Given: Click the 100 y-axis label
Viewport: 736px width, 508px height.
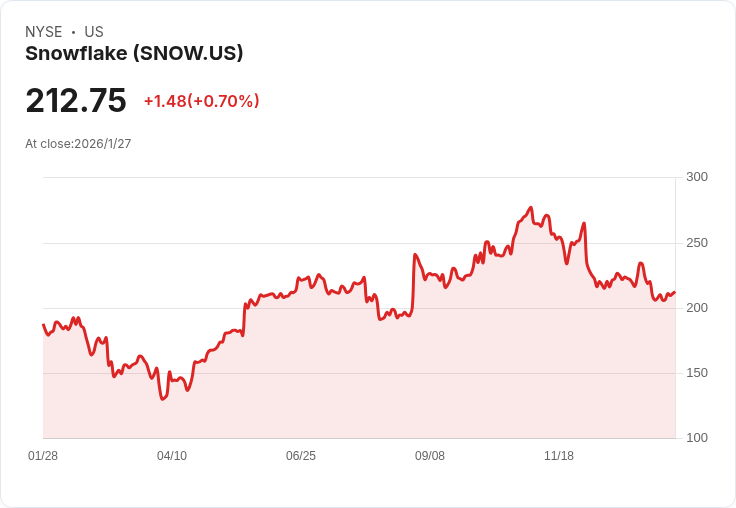Looking at the screenshot, I should point(697,438).
